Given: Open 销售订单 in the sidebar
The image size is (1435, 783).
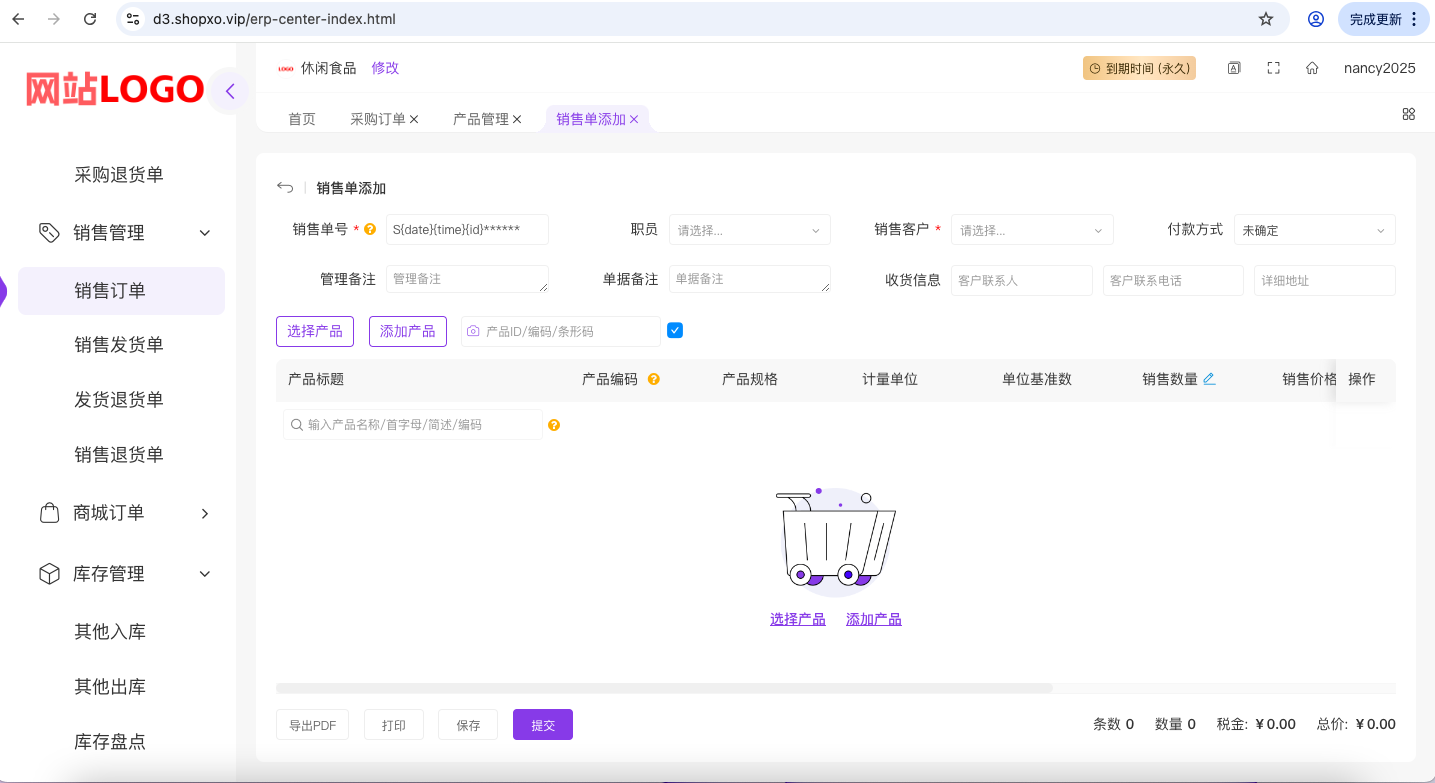Looking at the screenshot, I should [121, 291].
